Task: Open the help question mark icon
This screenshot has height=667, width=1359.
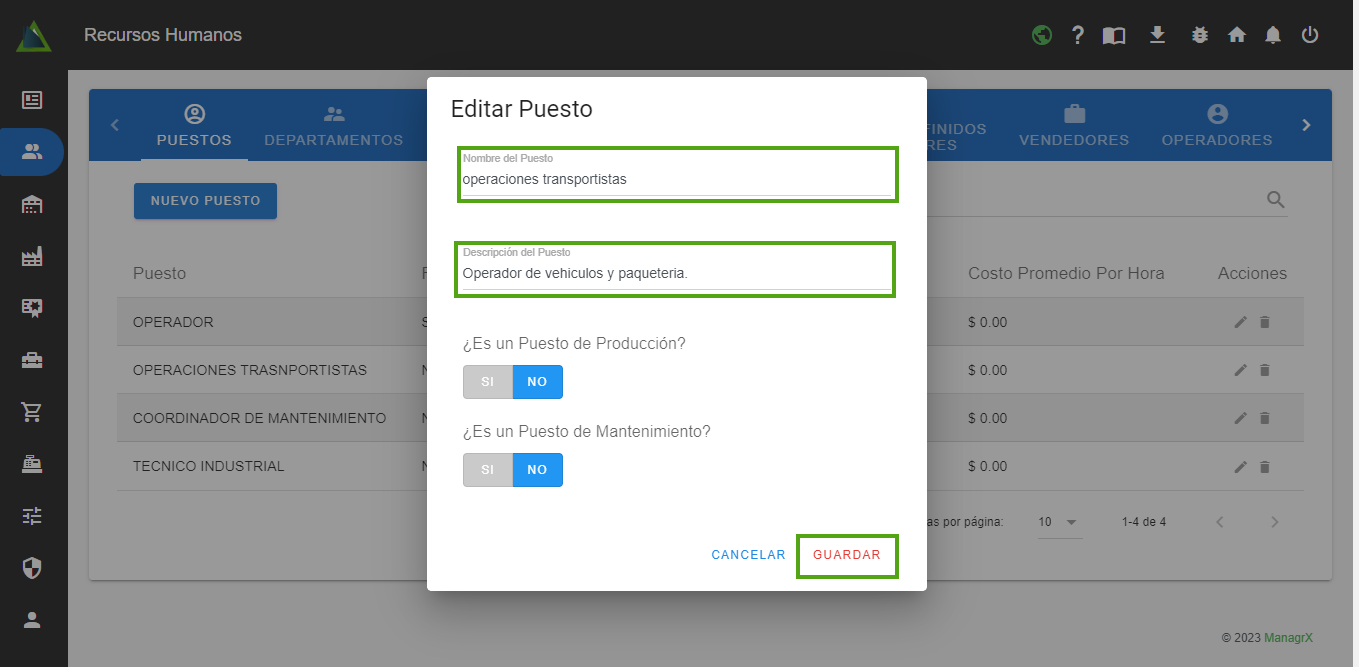Action: pyautogui.click(x=1077, y=35)
